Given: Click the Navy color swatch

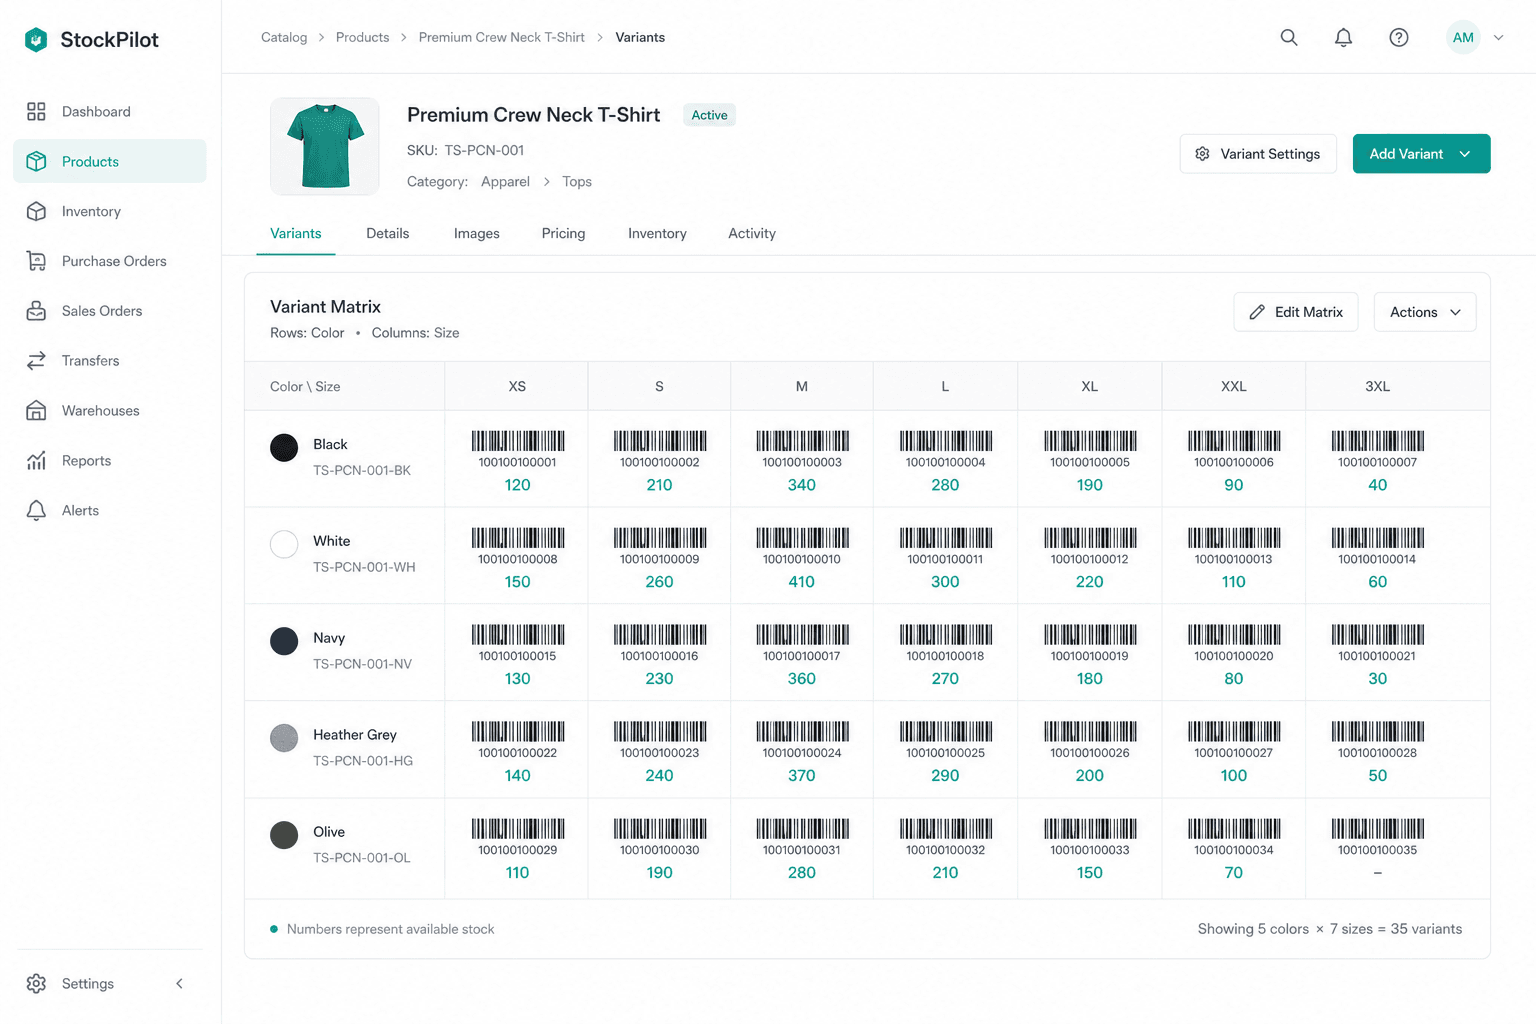Looking at the screenshot, I should point(284,641).
